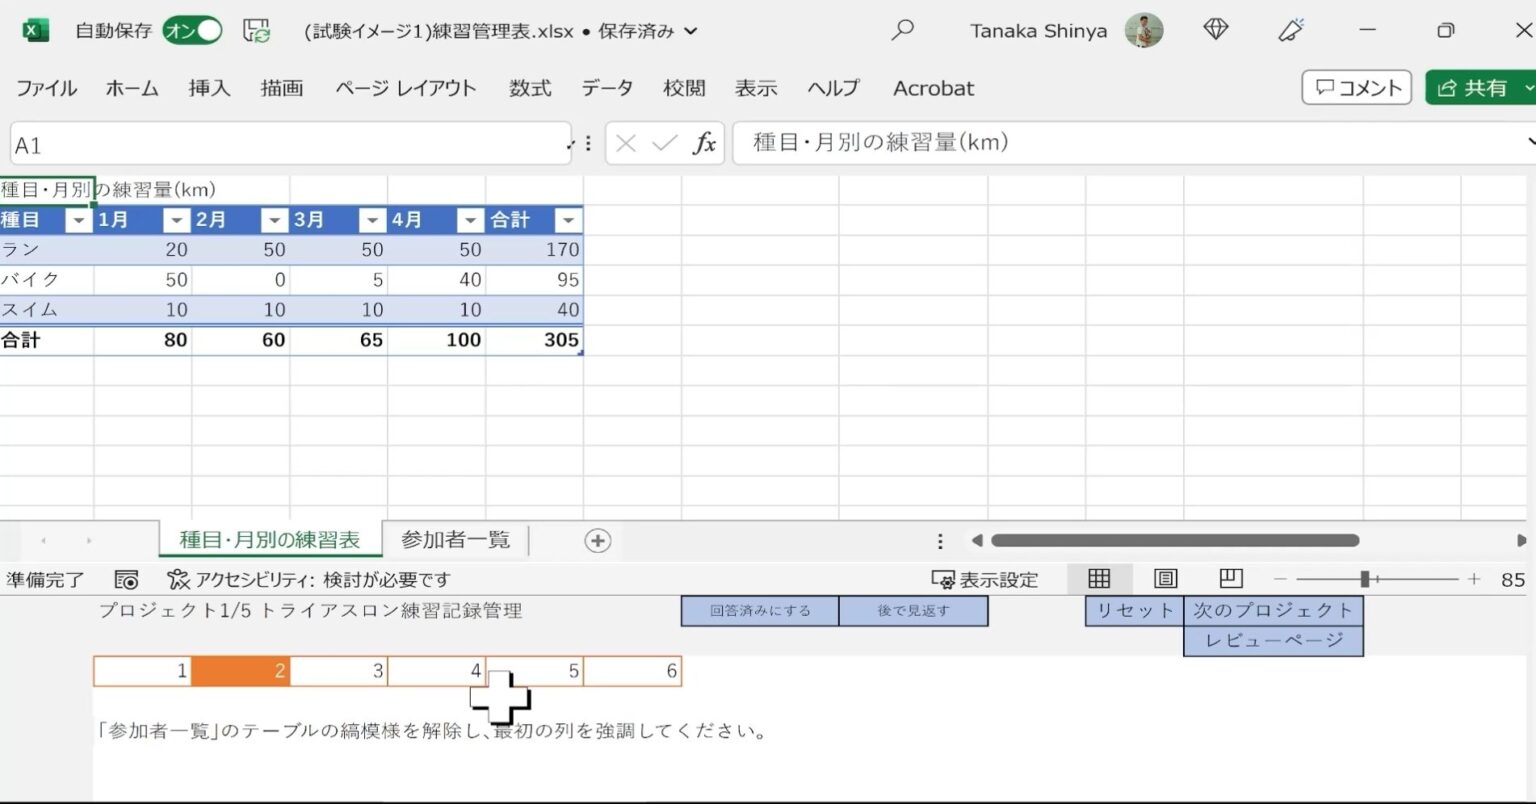This screenshot has height=804, width=1536.
Task: Click the 次のプロジェクト button
Action: click(x=1274, y=609)
